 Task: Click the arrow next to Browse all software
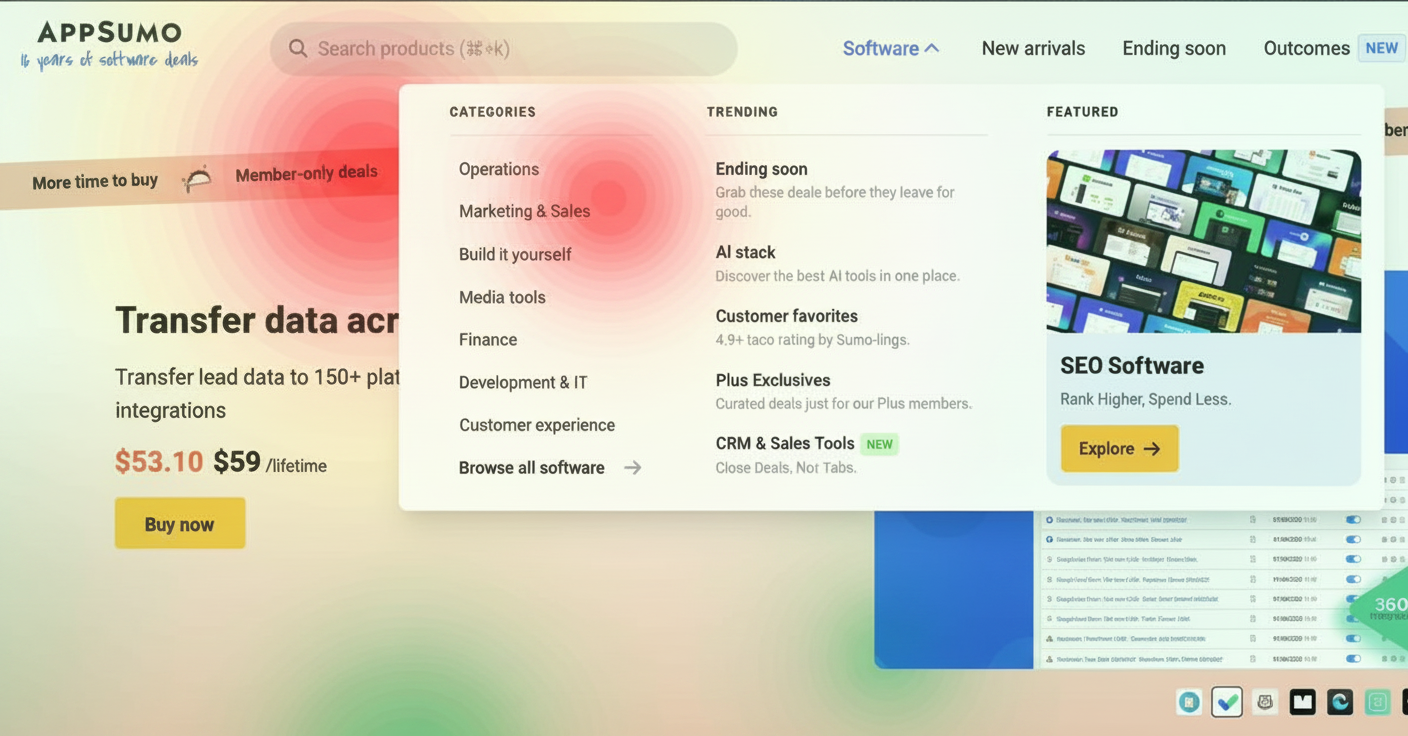(632, 467)
